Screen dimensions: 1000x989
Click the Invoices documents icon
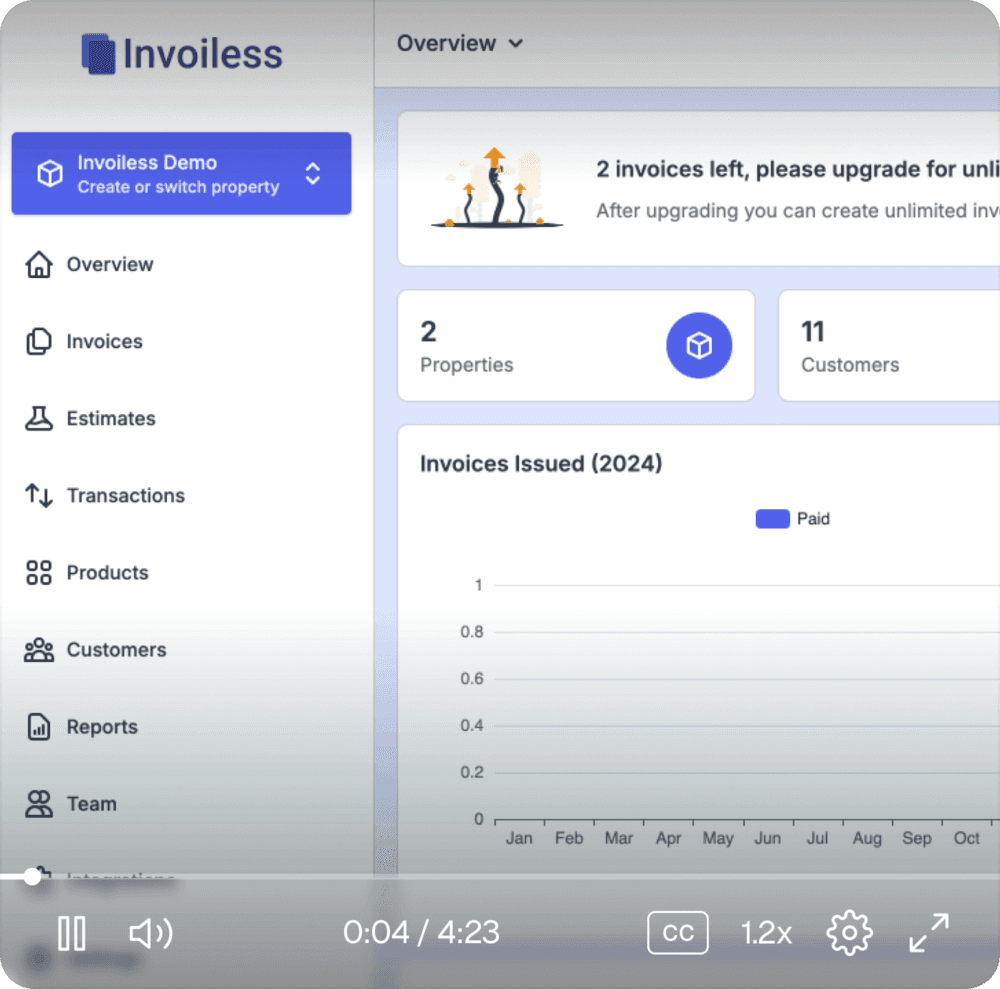click(39, 341)
